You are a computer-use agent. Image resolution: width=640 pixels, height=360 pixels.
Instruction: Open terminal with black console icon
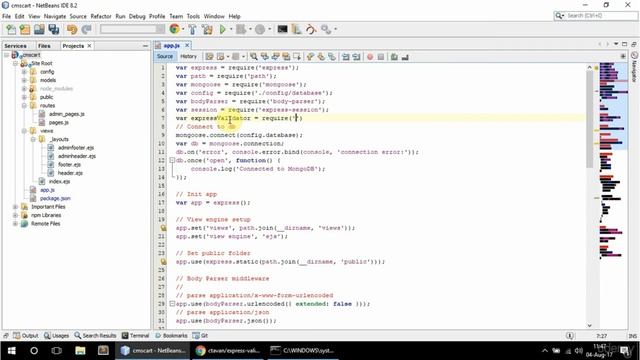[282, 29]
